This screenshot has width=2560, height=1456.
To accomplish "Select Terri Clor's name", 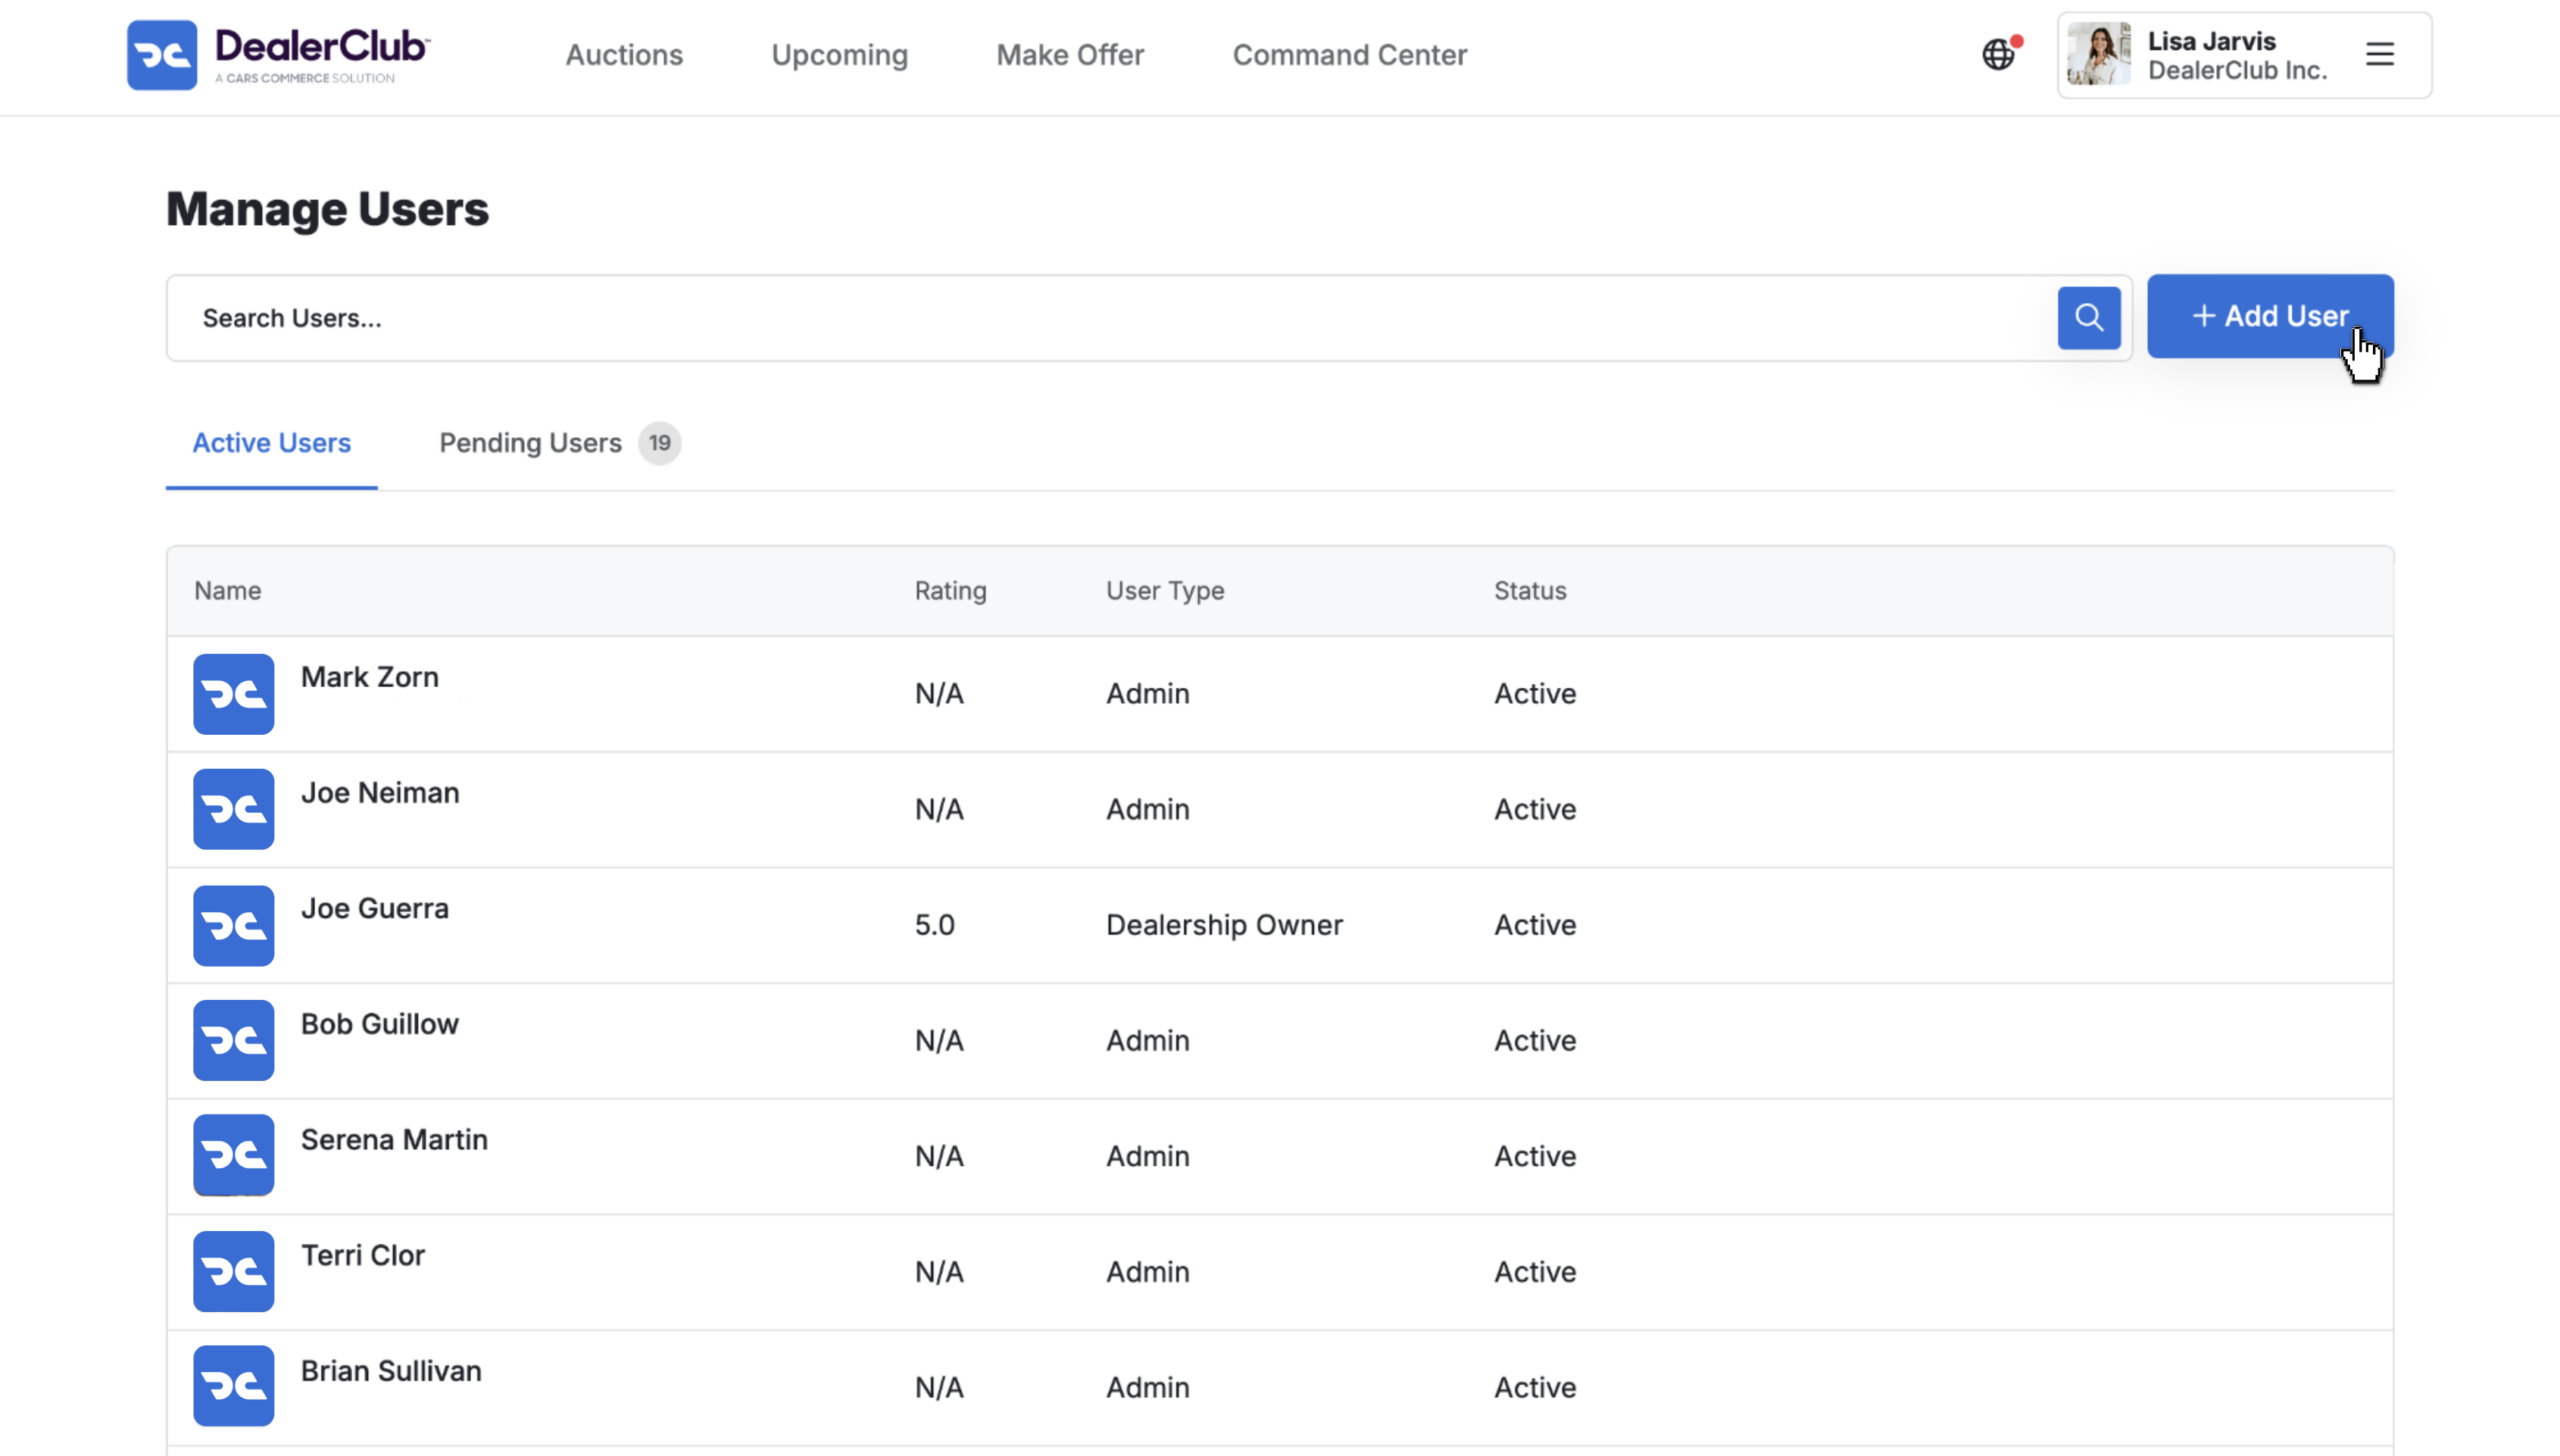I will point(363,1255).
